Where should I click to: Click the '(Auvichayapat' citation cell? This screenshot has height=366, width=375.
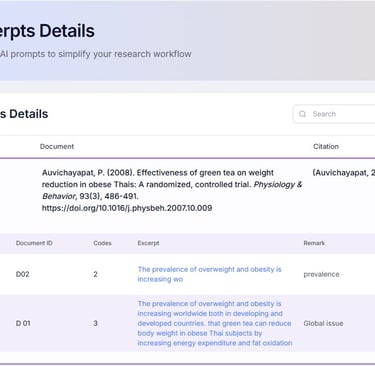tap(344, 173)
